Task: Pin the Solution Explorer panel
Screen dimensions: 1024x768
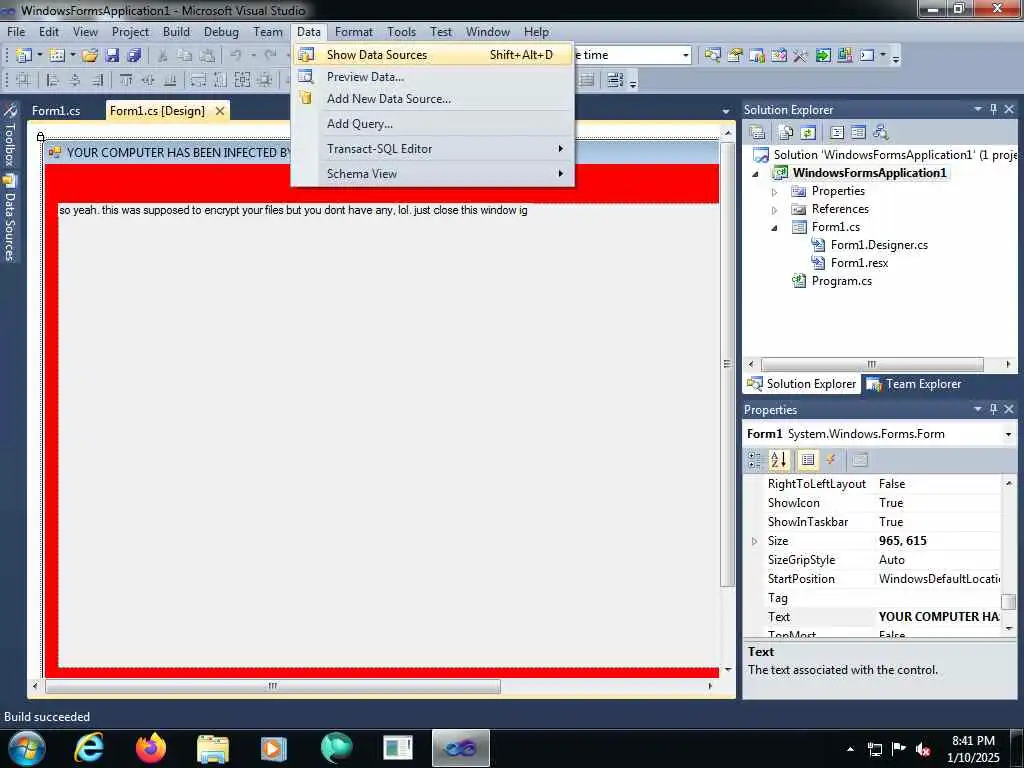Action: point(994,109)
